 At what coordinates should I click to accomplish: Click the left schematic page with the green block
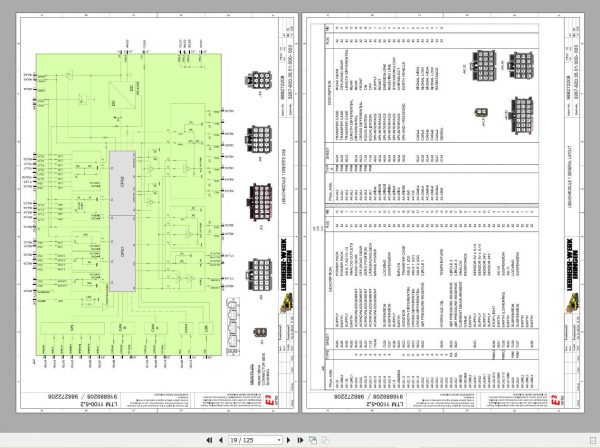(157, 213)
